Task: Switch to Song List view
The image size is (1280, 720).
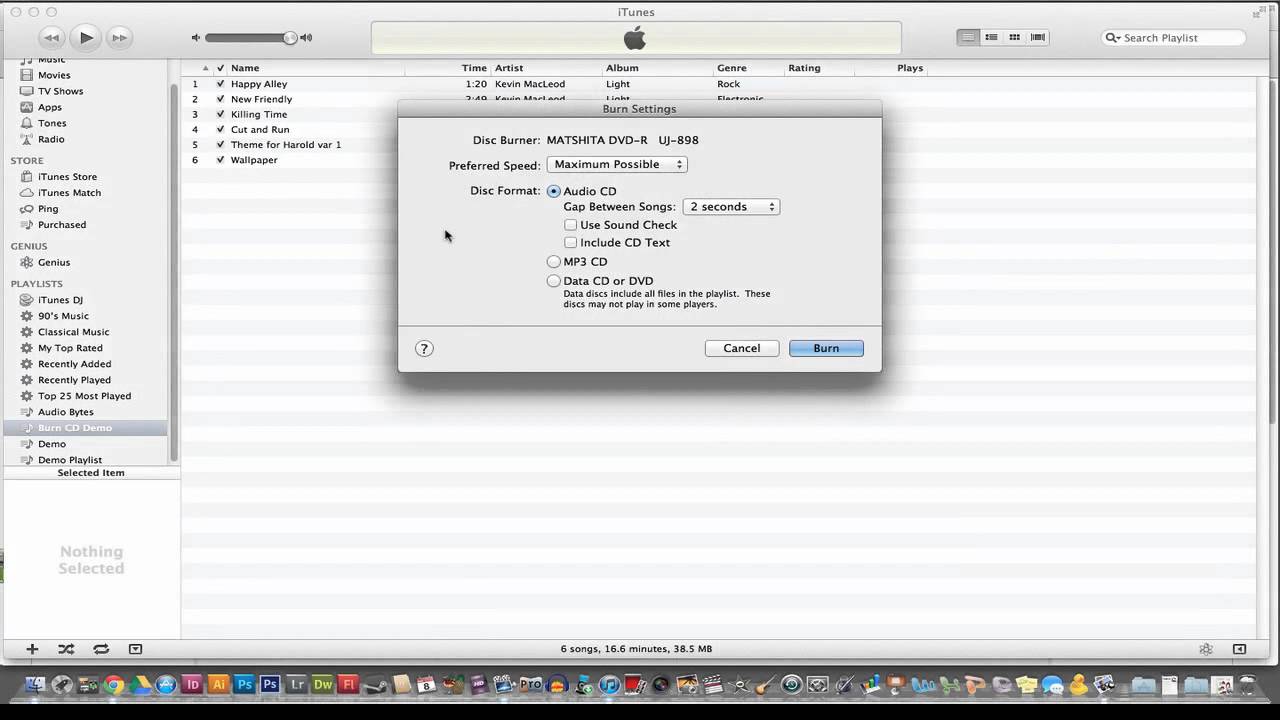Action: 967,38
